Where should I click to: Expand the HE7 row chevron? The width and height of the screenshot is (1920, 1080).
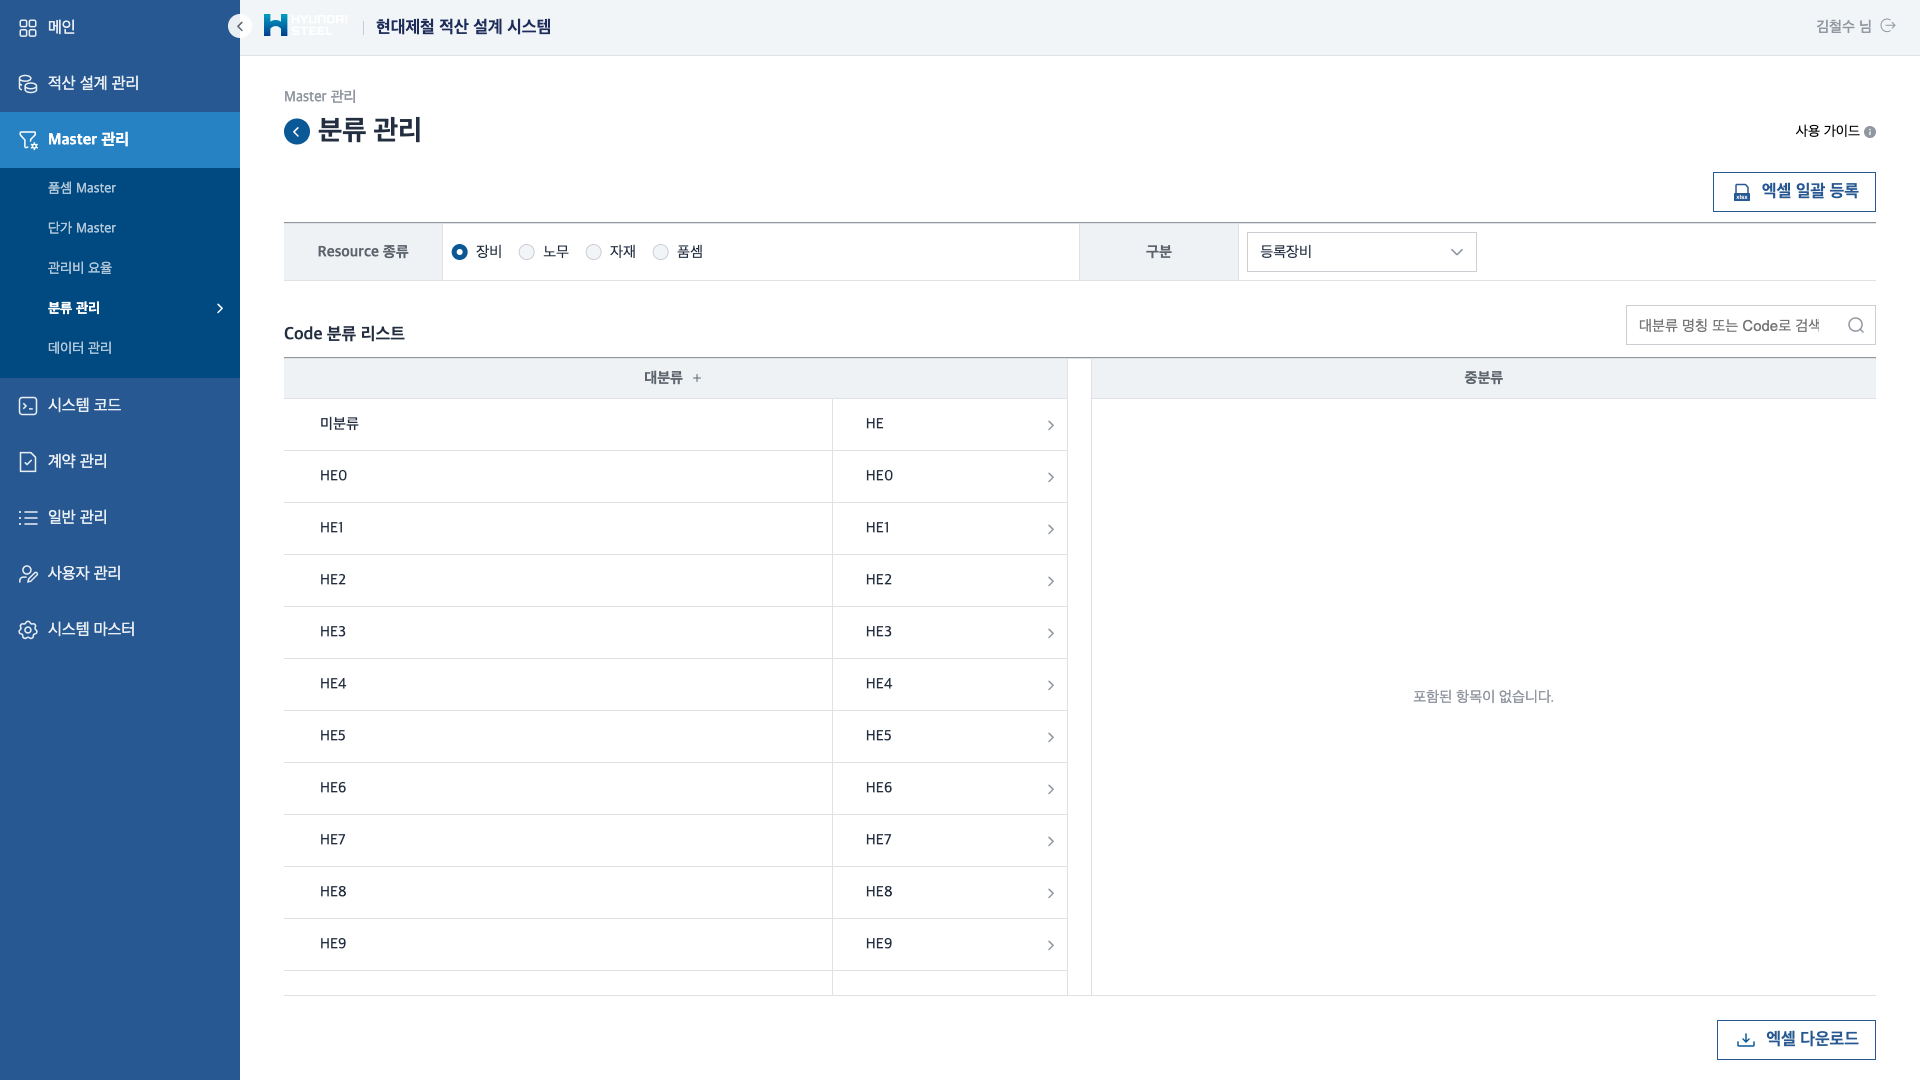coord(1050,841)
